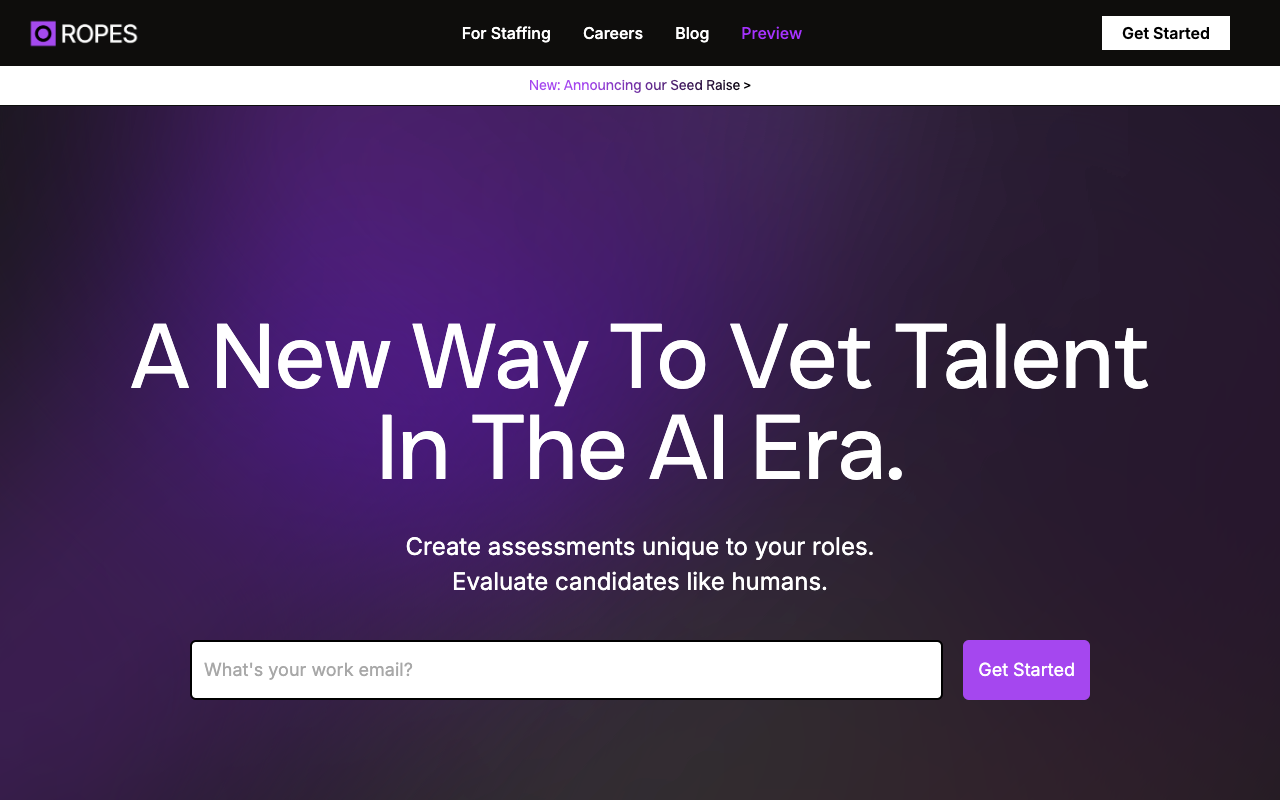Click the "What's your work email?" placeholder

tap(308, 670)
